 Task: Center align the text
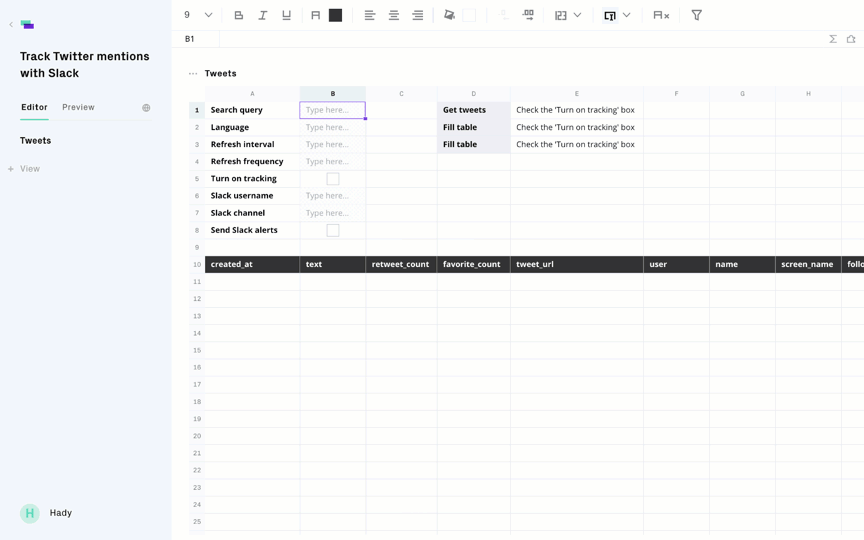[x=394, y=15]
